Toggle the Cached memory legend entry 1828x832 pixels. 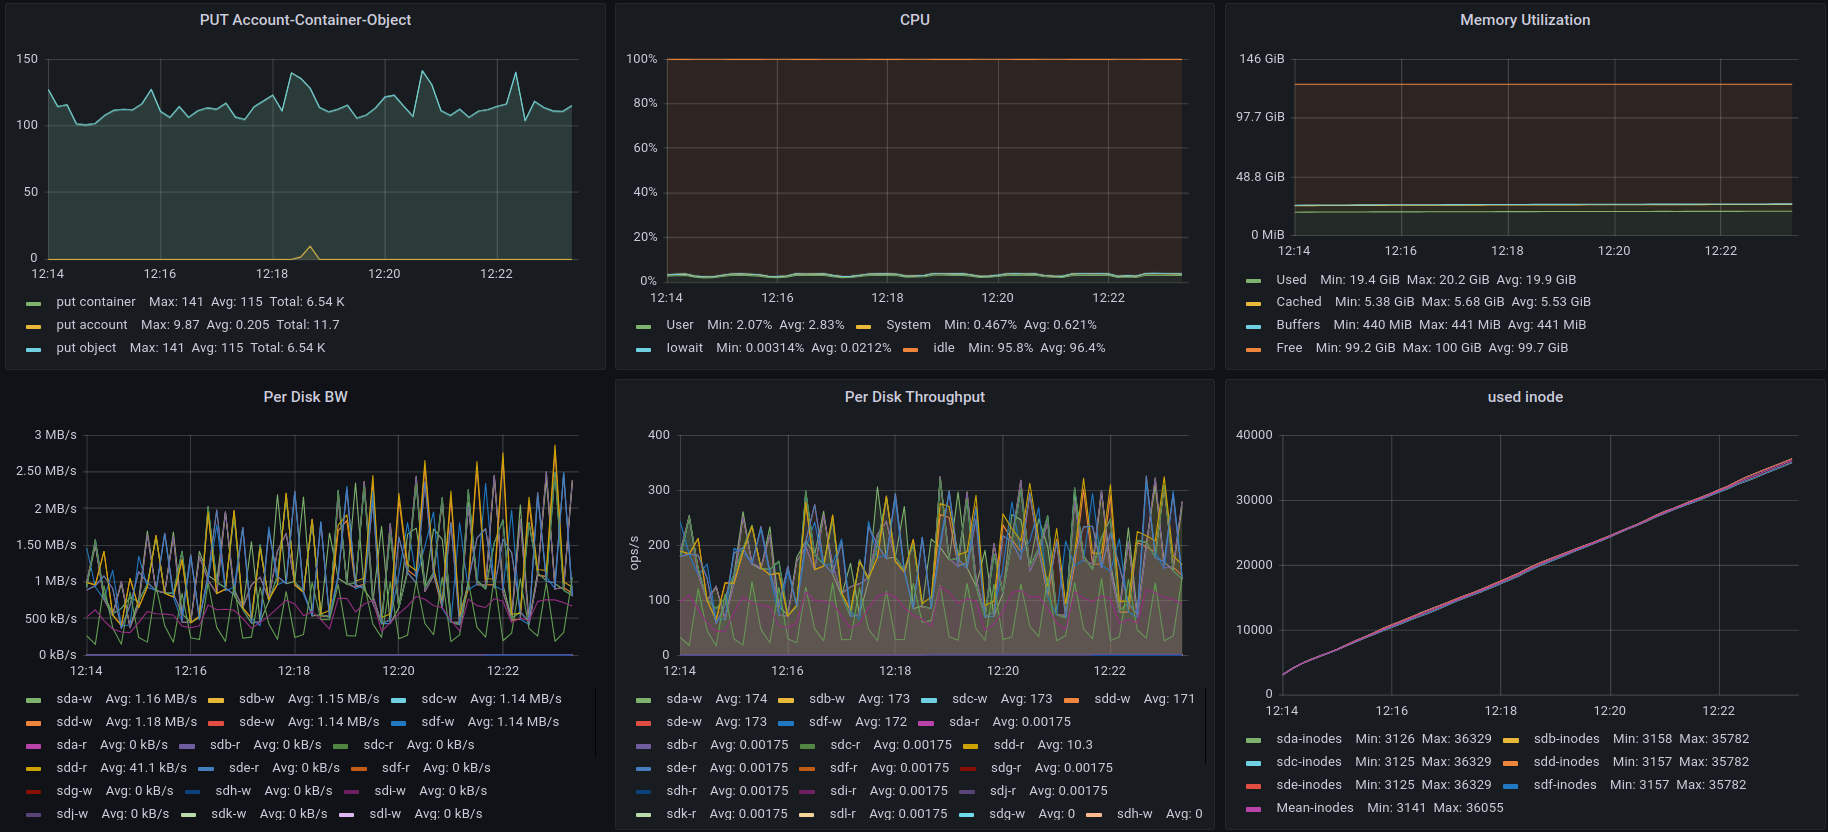pyautogui.click(x=1298, y=302)
